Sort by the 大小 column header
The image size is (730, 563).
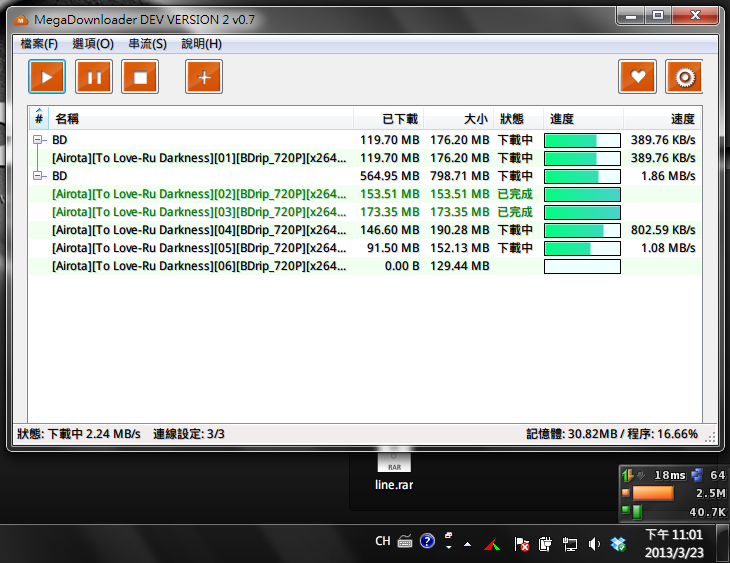(x=459, y=119)
